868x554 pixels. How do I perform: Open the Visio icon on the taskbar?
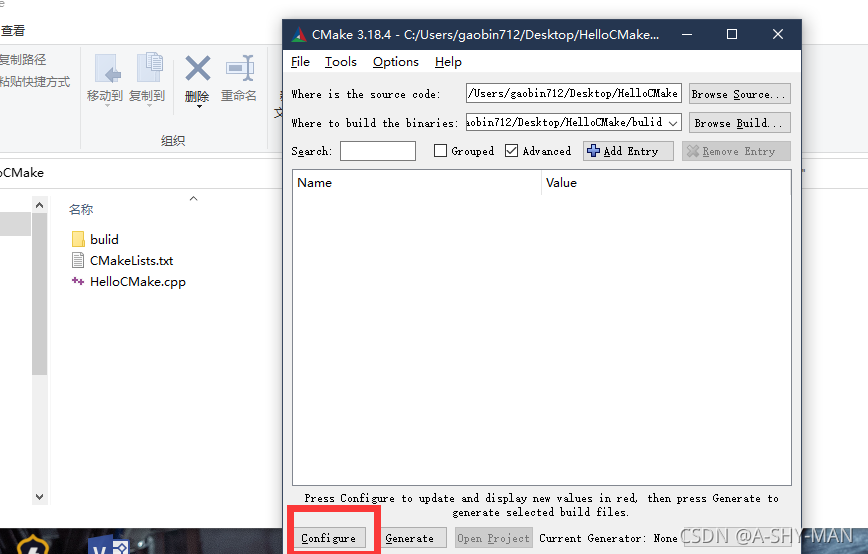[108, 545]
